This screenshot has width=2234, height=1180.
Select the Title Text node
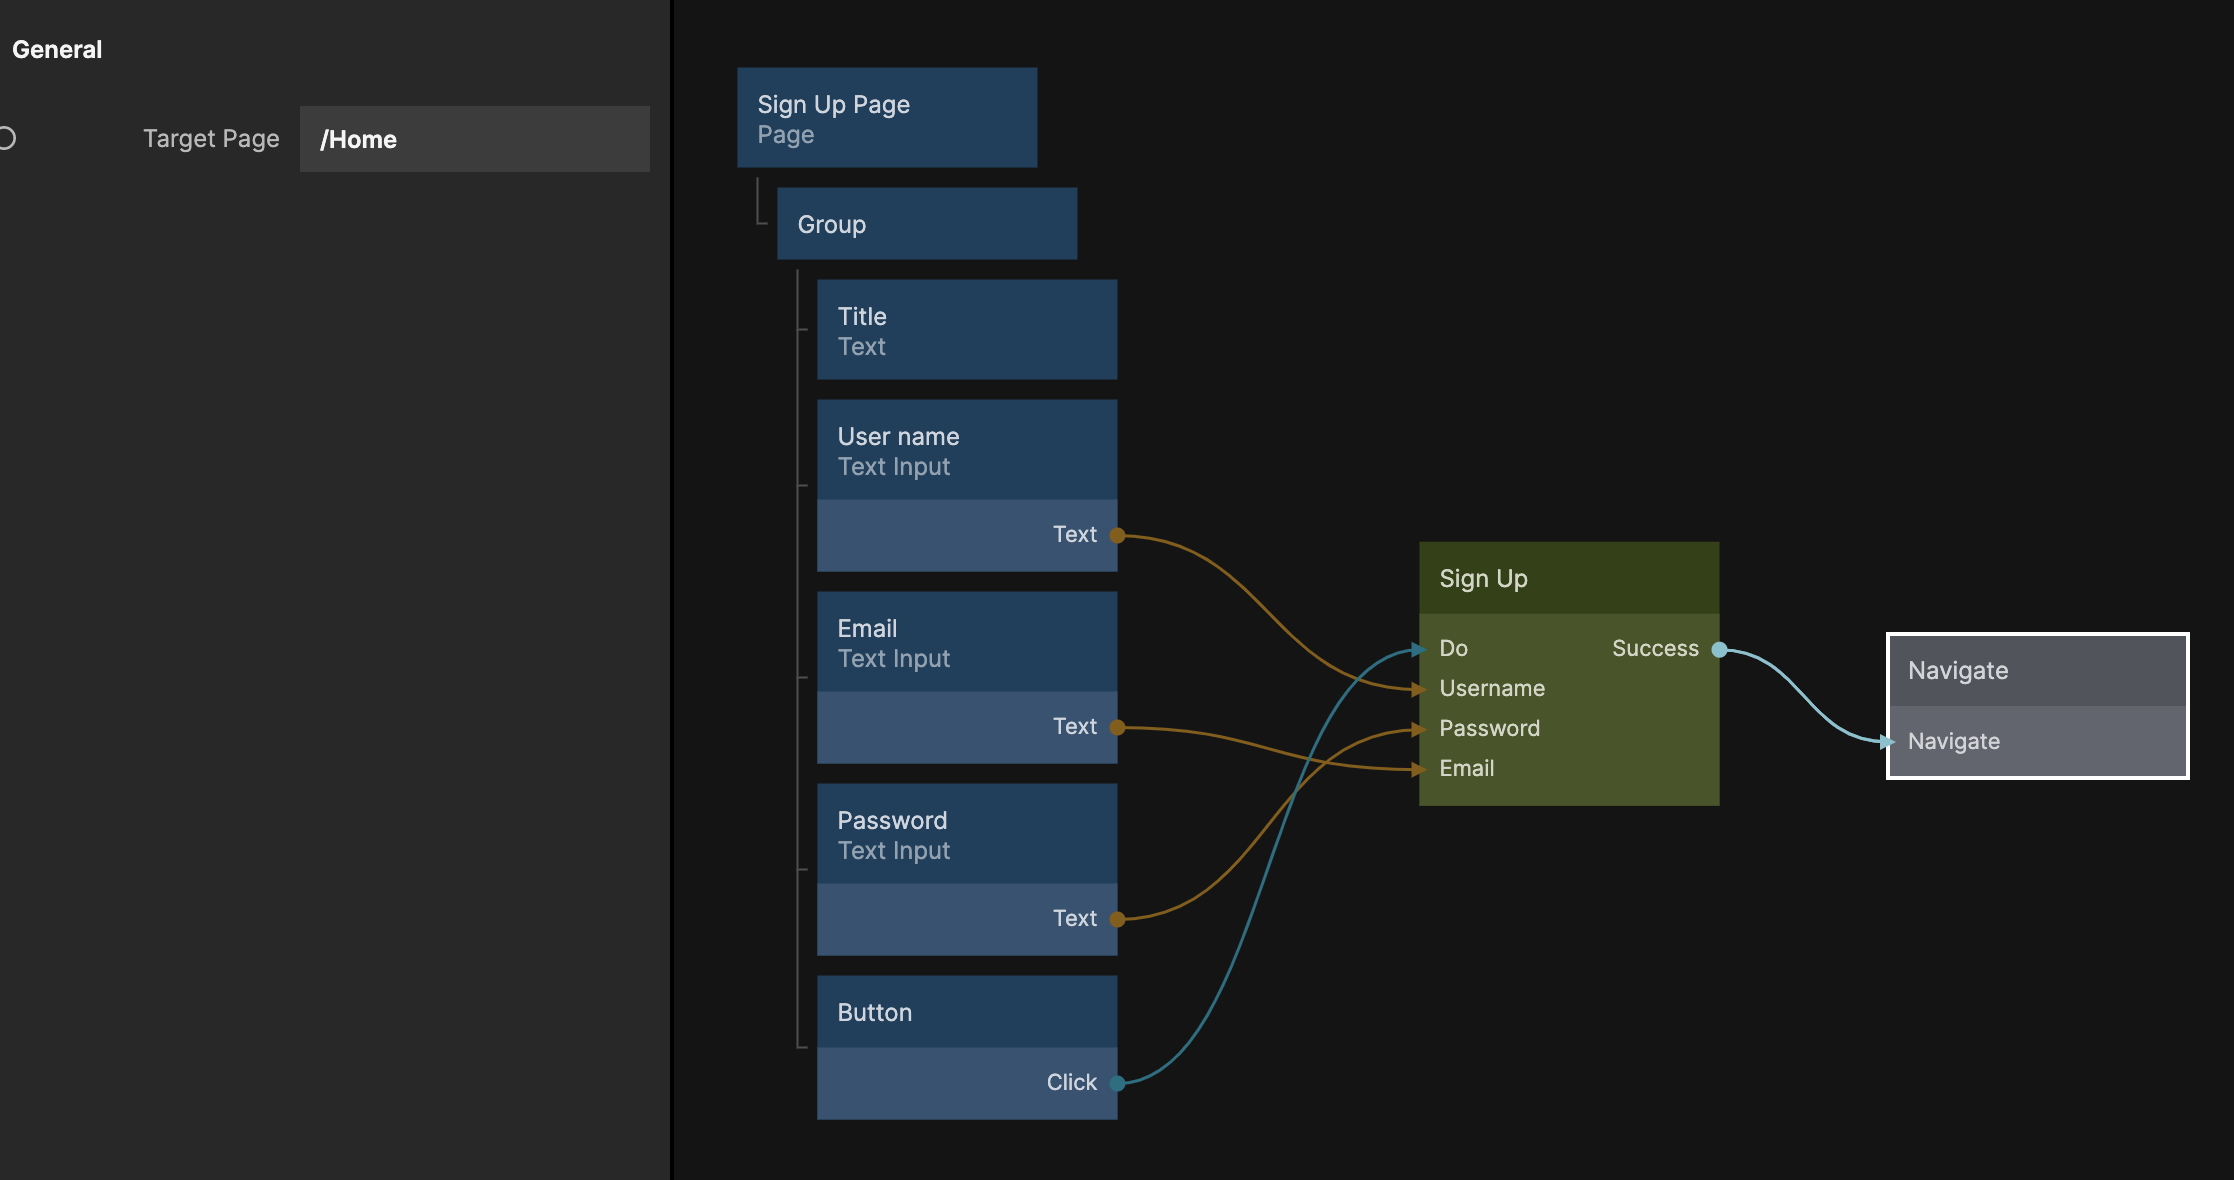966,330
